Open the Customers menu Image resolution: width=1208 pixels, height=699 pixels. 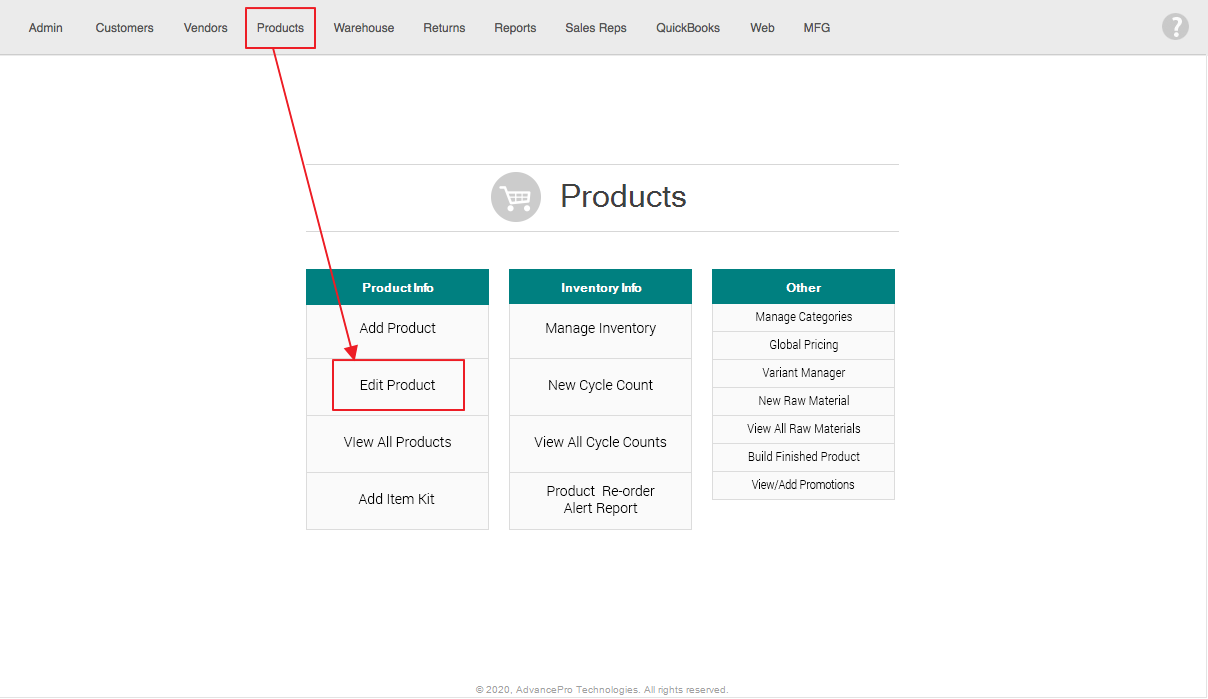[125, 28]
